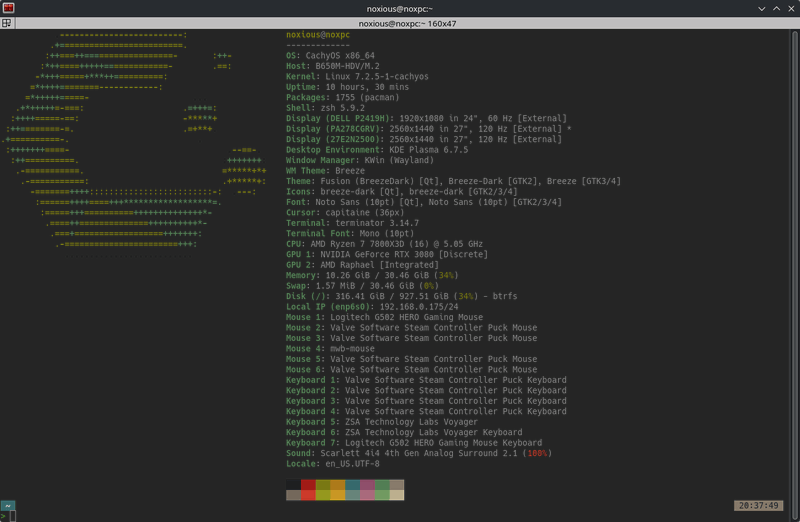Click the 'Memory: 10.26 GiB / 30.46 GiB' line
Image resolution: width=800 pixels, height=522 pixels.
click(372, 276)
